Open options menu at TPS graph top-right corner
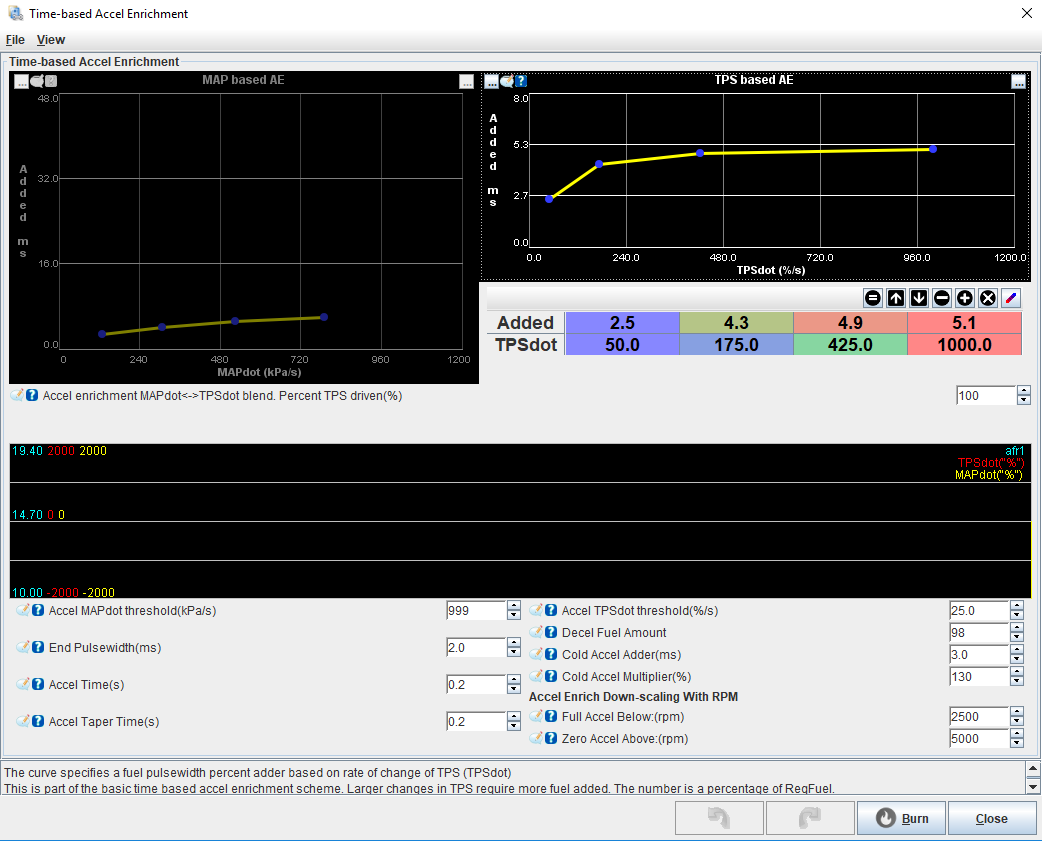The height and width of the screenshot is (841, 1042). pyautogui.click(x=1018, y=82)
